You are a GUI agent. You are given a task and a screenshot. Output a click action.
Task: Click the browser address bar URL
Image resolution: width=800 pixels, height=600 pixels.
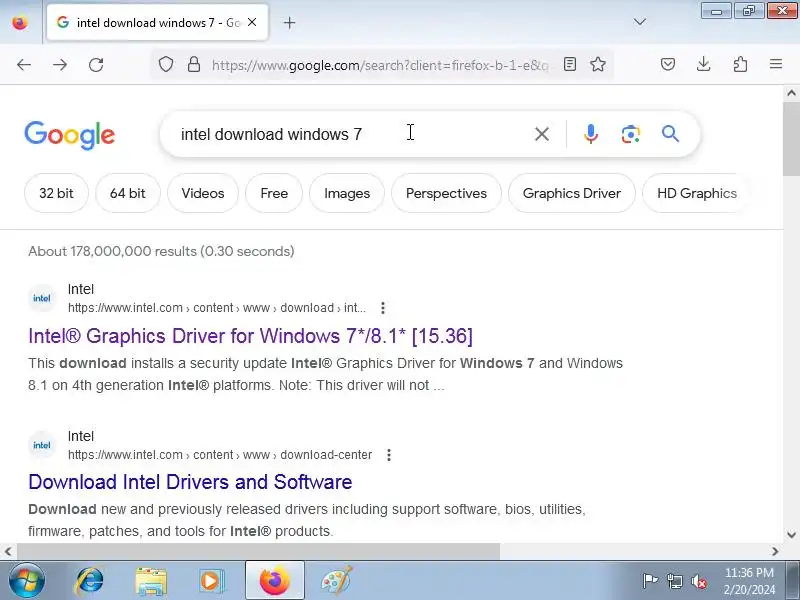pos(380,65)
